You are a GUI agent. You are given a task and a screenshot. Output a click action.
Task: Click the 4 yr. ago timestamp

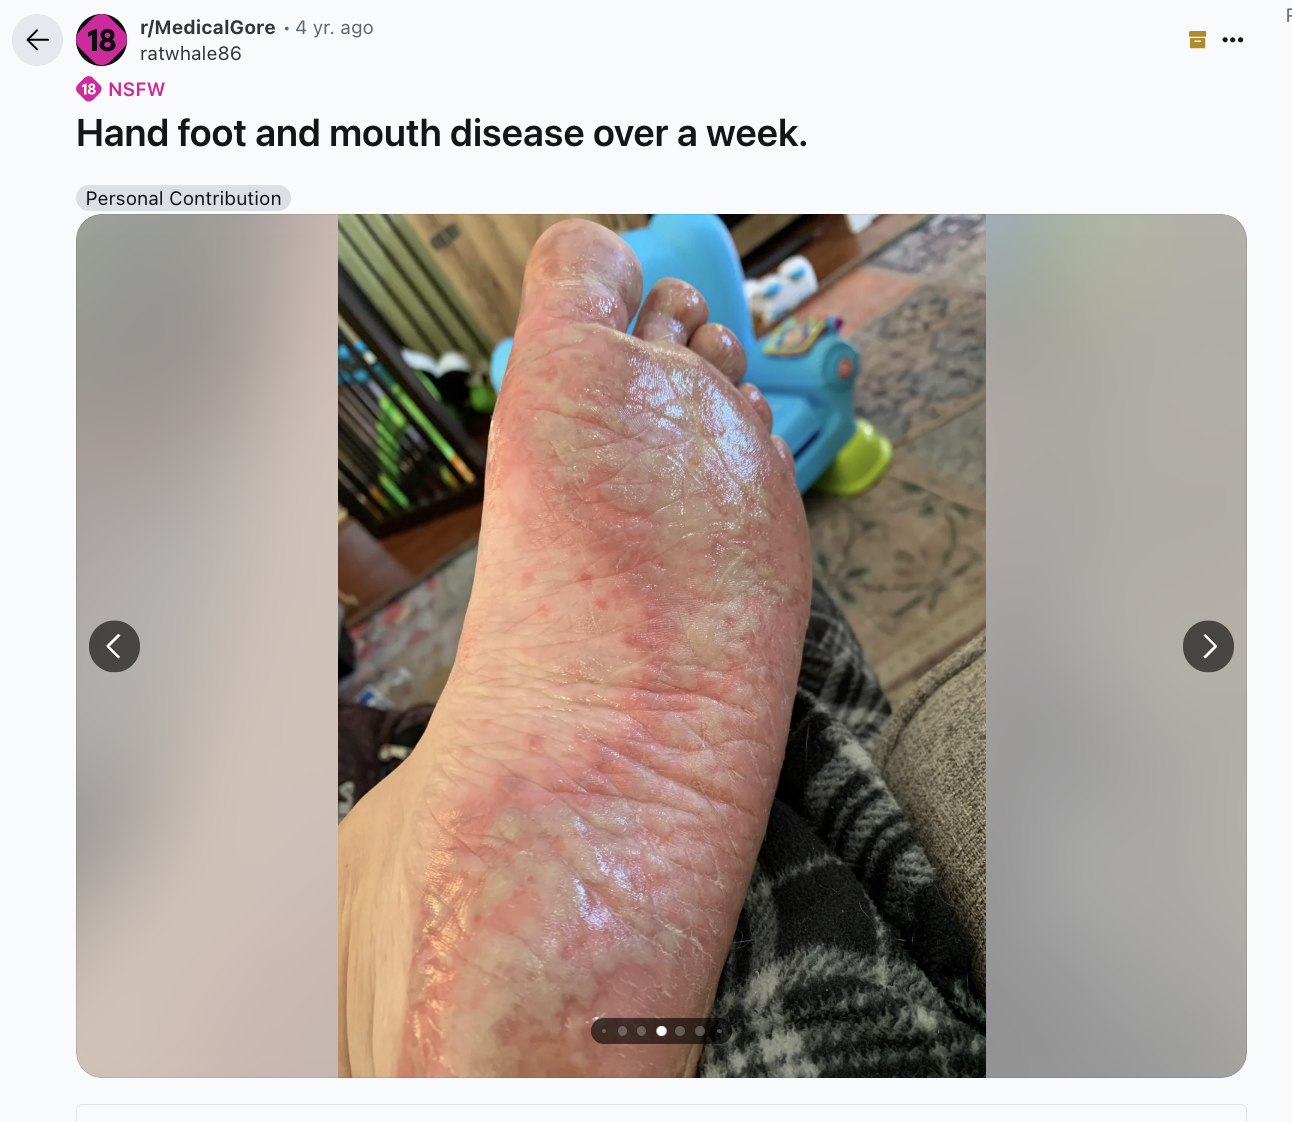[334, 28]
